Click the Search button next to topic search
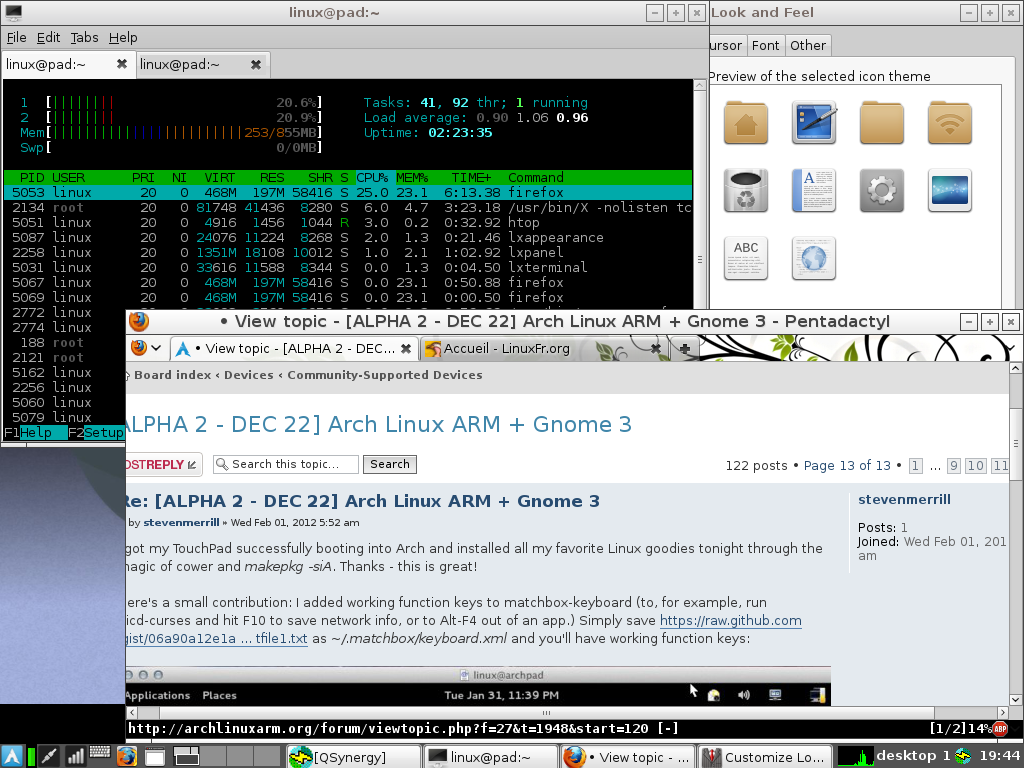Image resolution: width=1024 pixels, height=768 pixels. [390, 464]
